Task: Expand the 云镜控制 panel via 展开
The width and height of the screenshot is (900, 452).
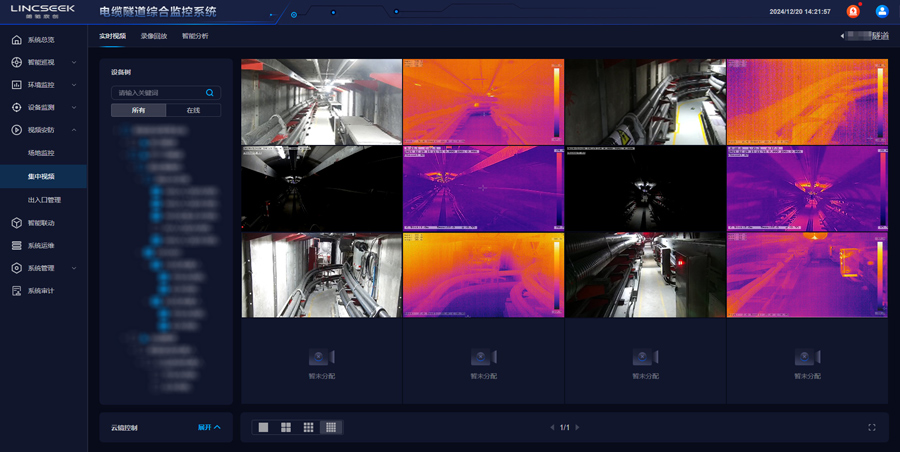Action: [209, 427]
